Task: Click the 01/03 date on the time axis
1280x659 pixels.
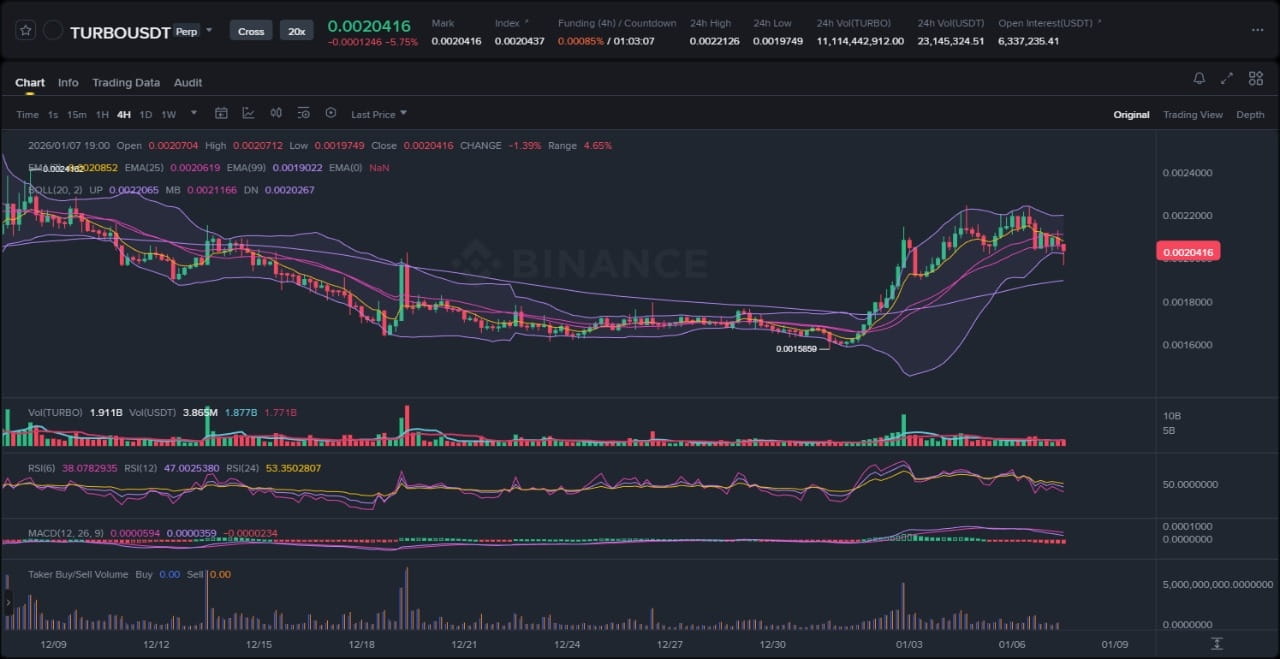Action: (x=909, y=645)
